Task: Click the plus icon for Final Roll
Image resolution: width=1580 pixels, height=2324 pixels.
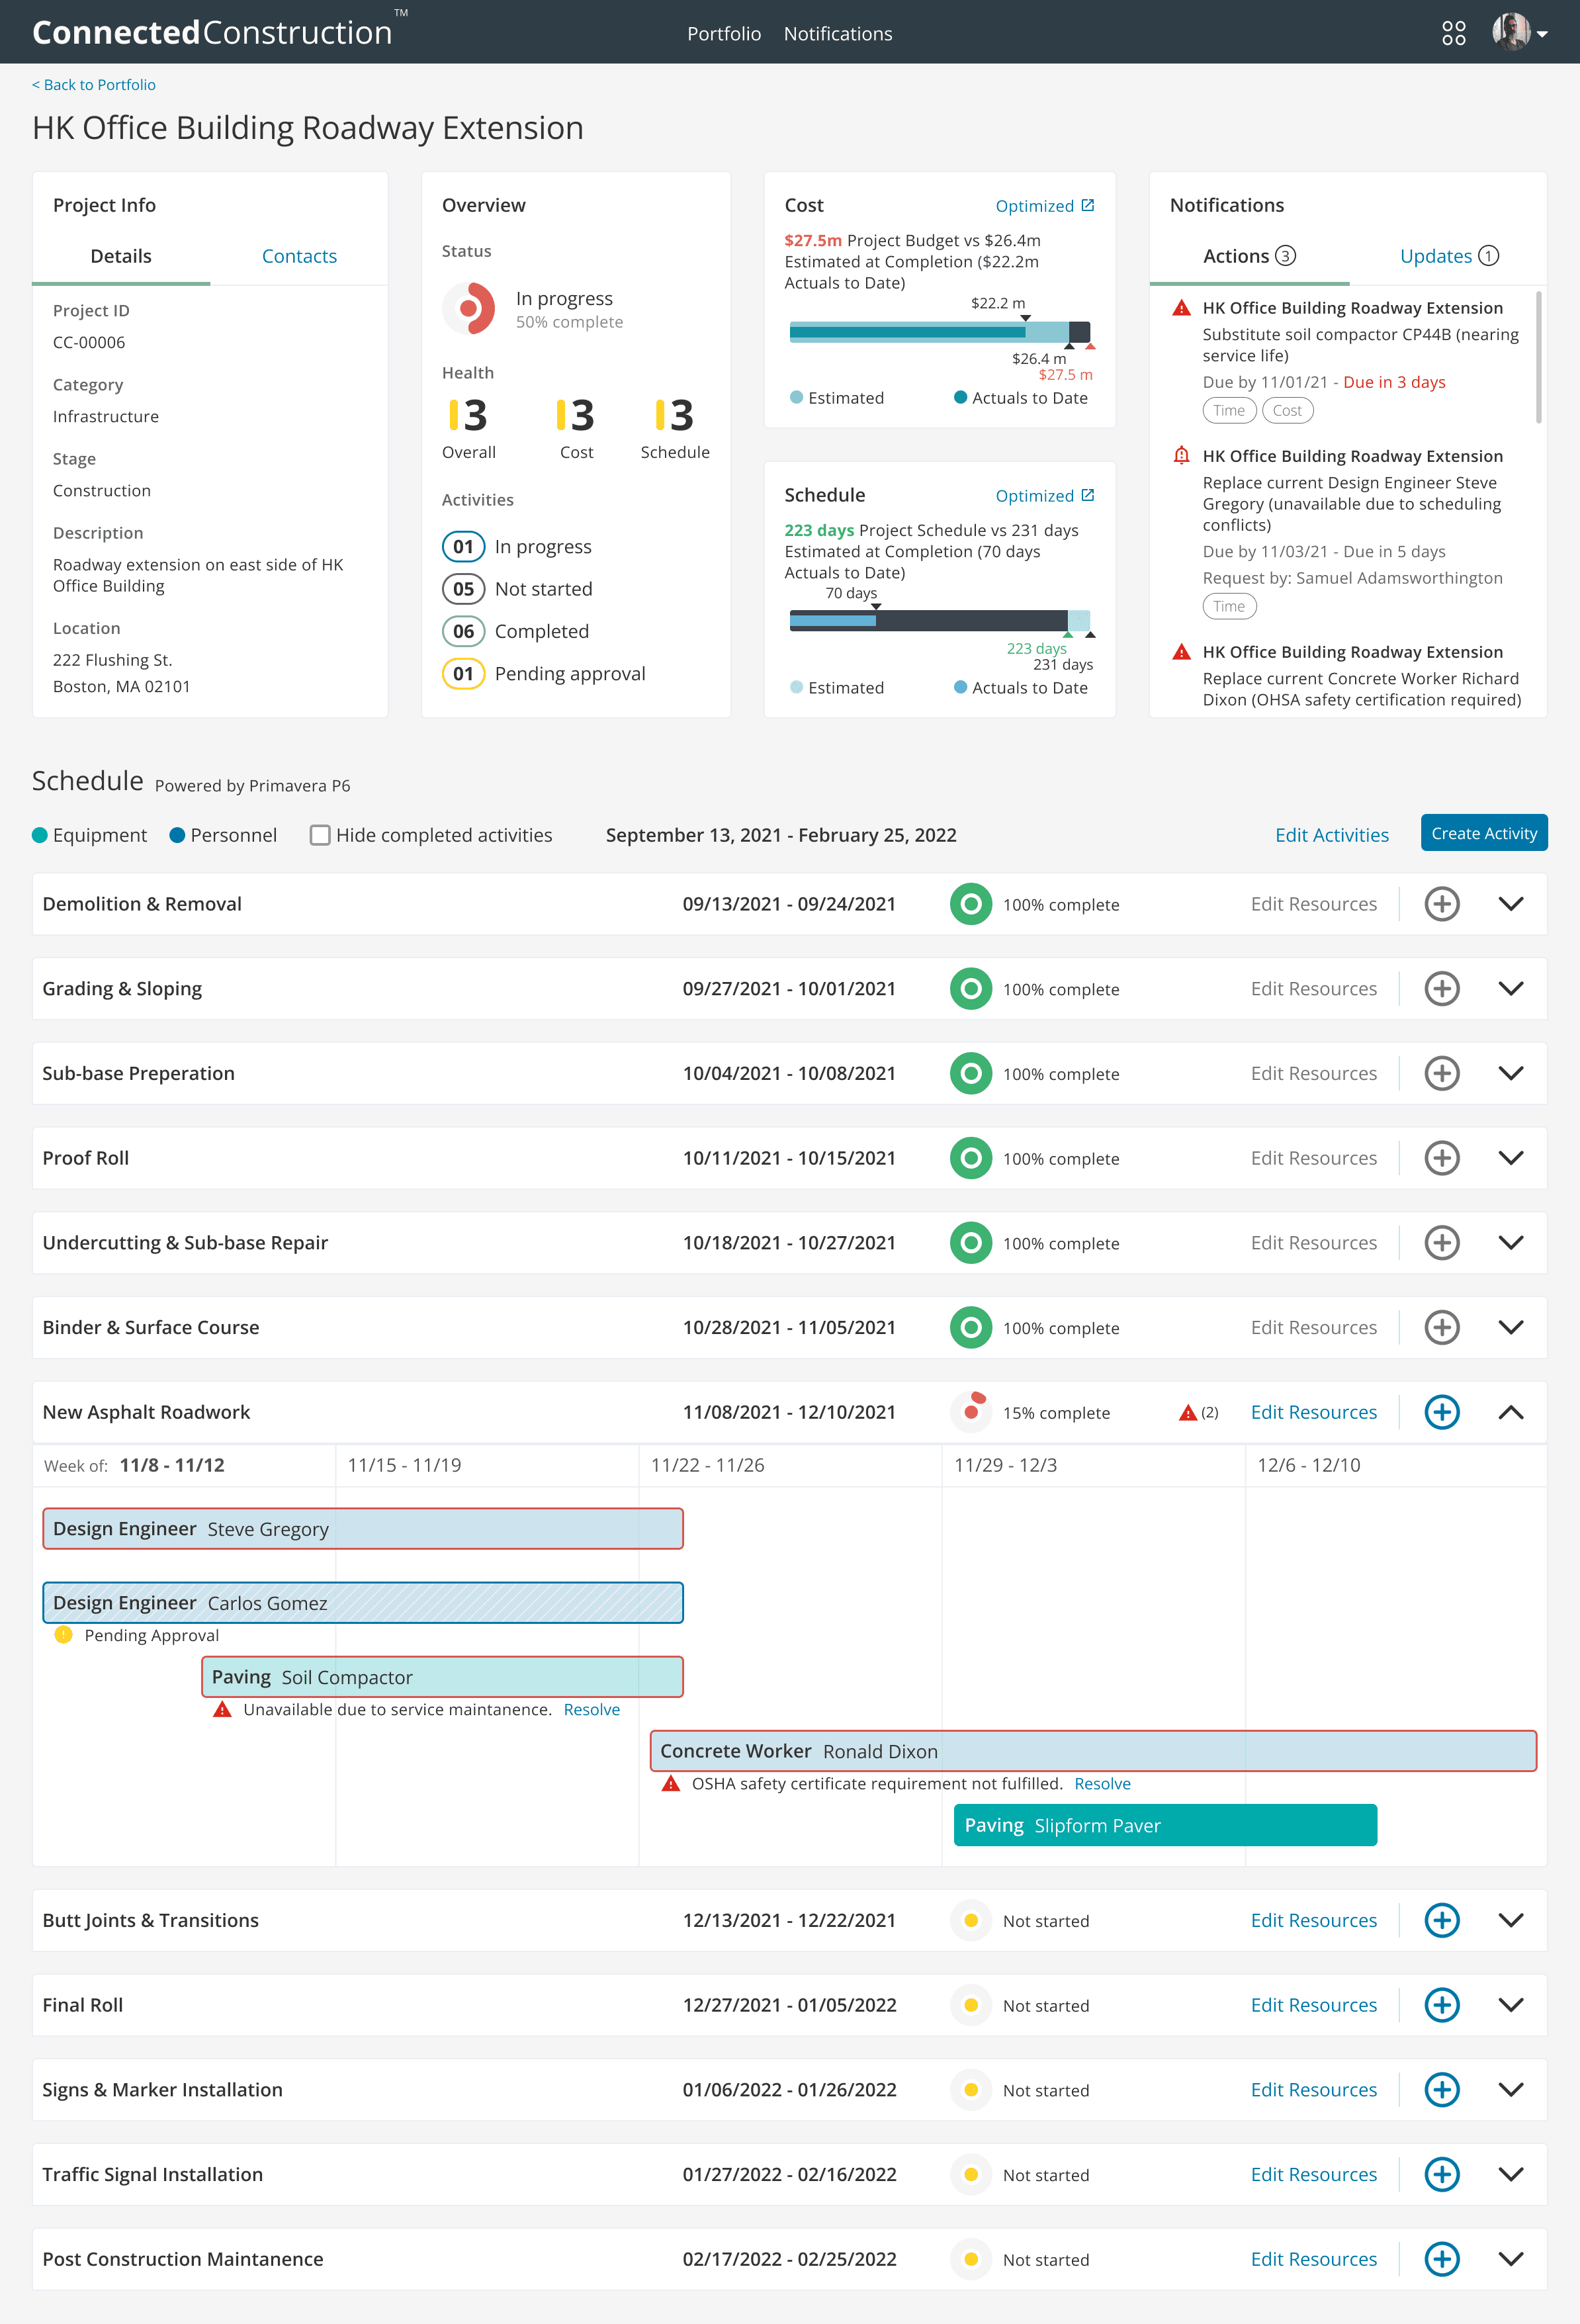Action: coord(1441,2005)
